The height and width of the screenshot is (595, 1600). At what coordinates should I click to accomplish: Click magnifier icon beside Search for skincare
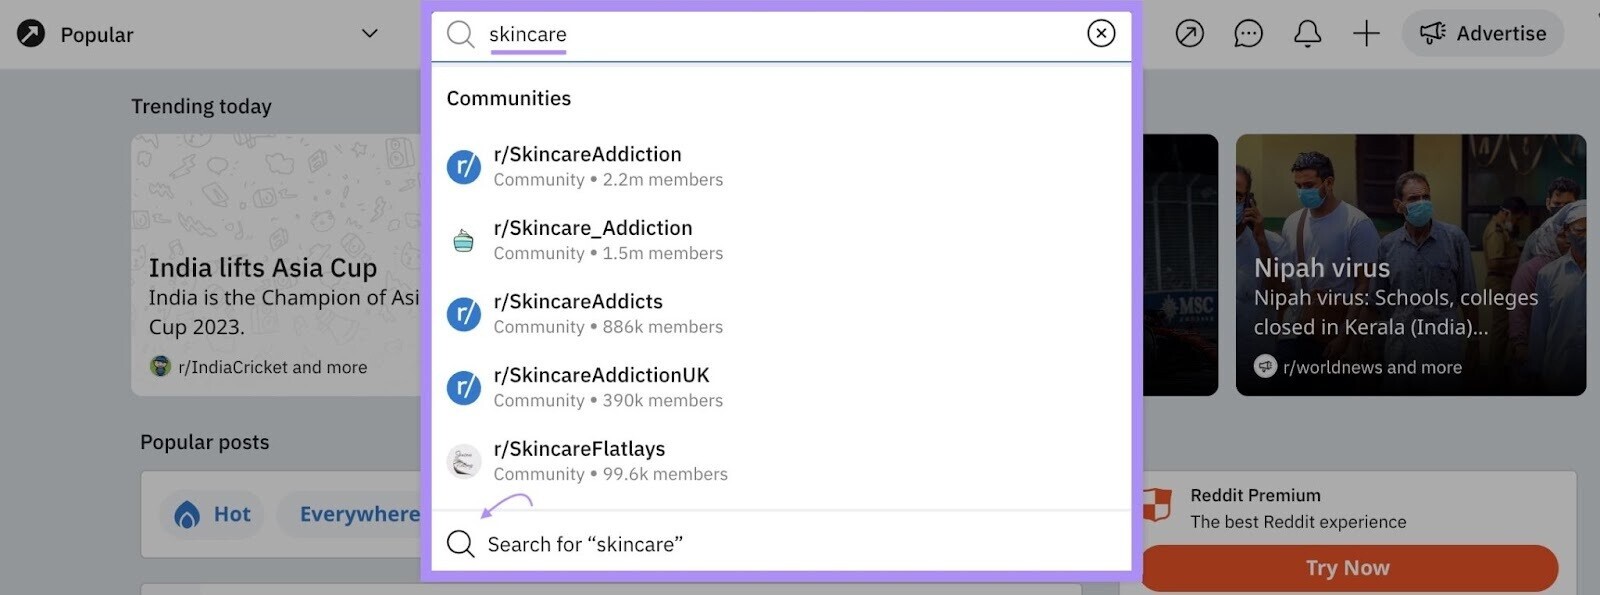coord(460,544)
